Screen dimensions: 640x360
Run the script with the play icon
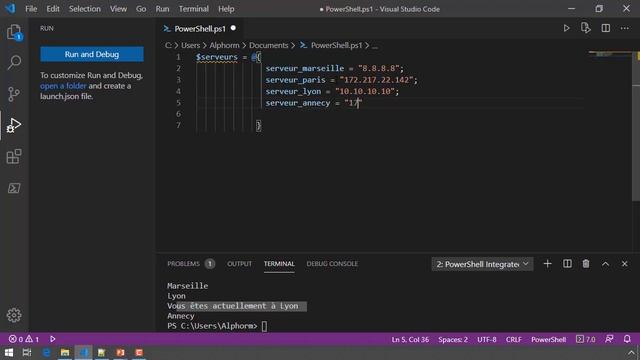click(x=566, y=28)
